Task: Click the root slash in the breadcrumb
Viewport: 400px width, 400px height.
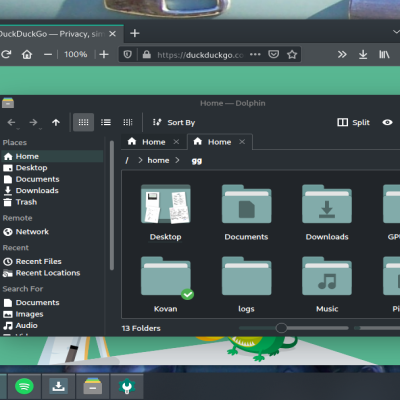Action: [127, 161]
